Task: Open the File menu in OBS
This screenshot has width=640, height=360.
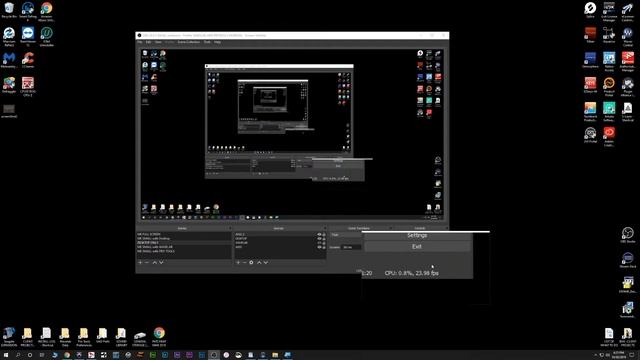Action: tap(140, 42)
